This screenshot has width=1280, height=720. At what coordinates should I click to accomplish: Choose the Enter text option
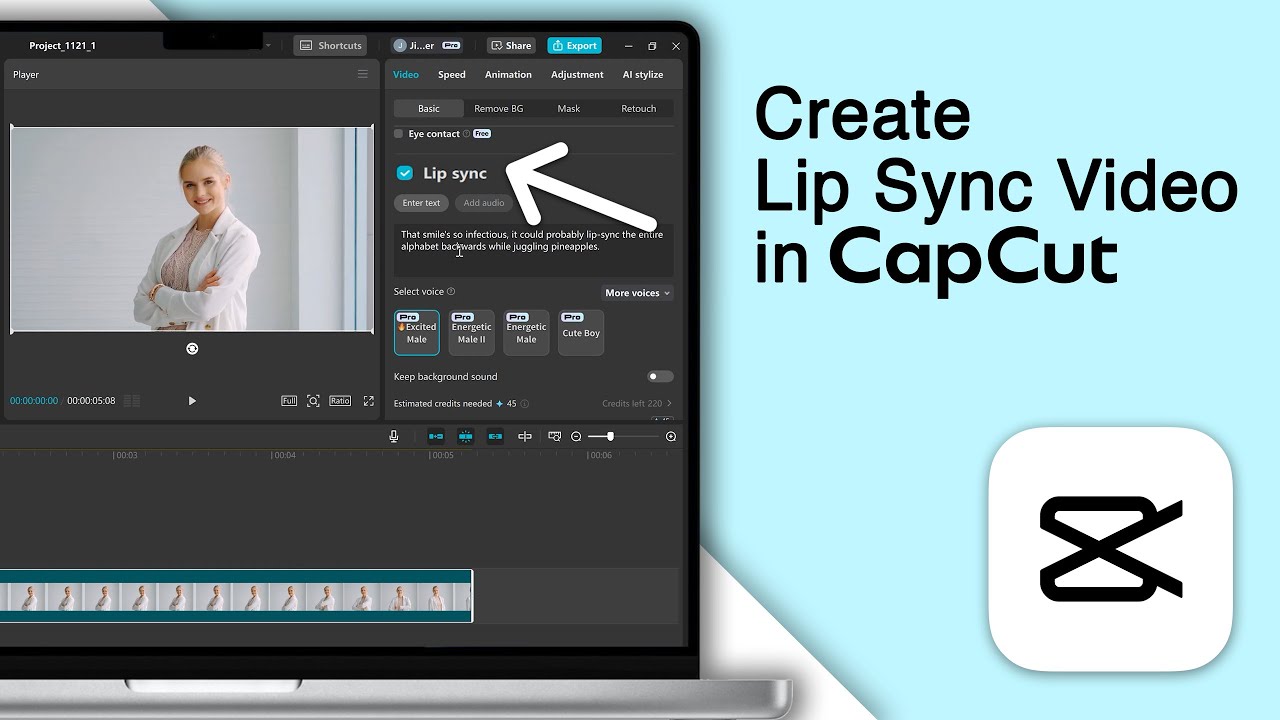[421, 203]
